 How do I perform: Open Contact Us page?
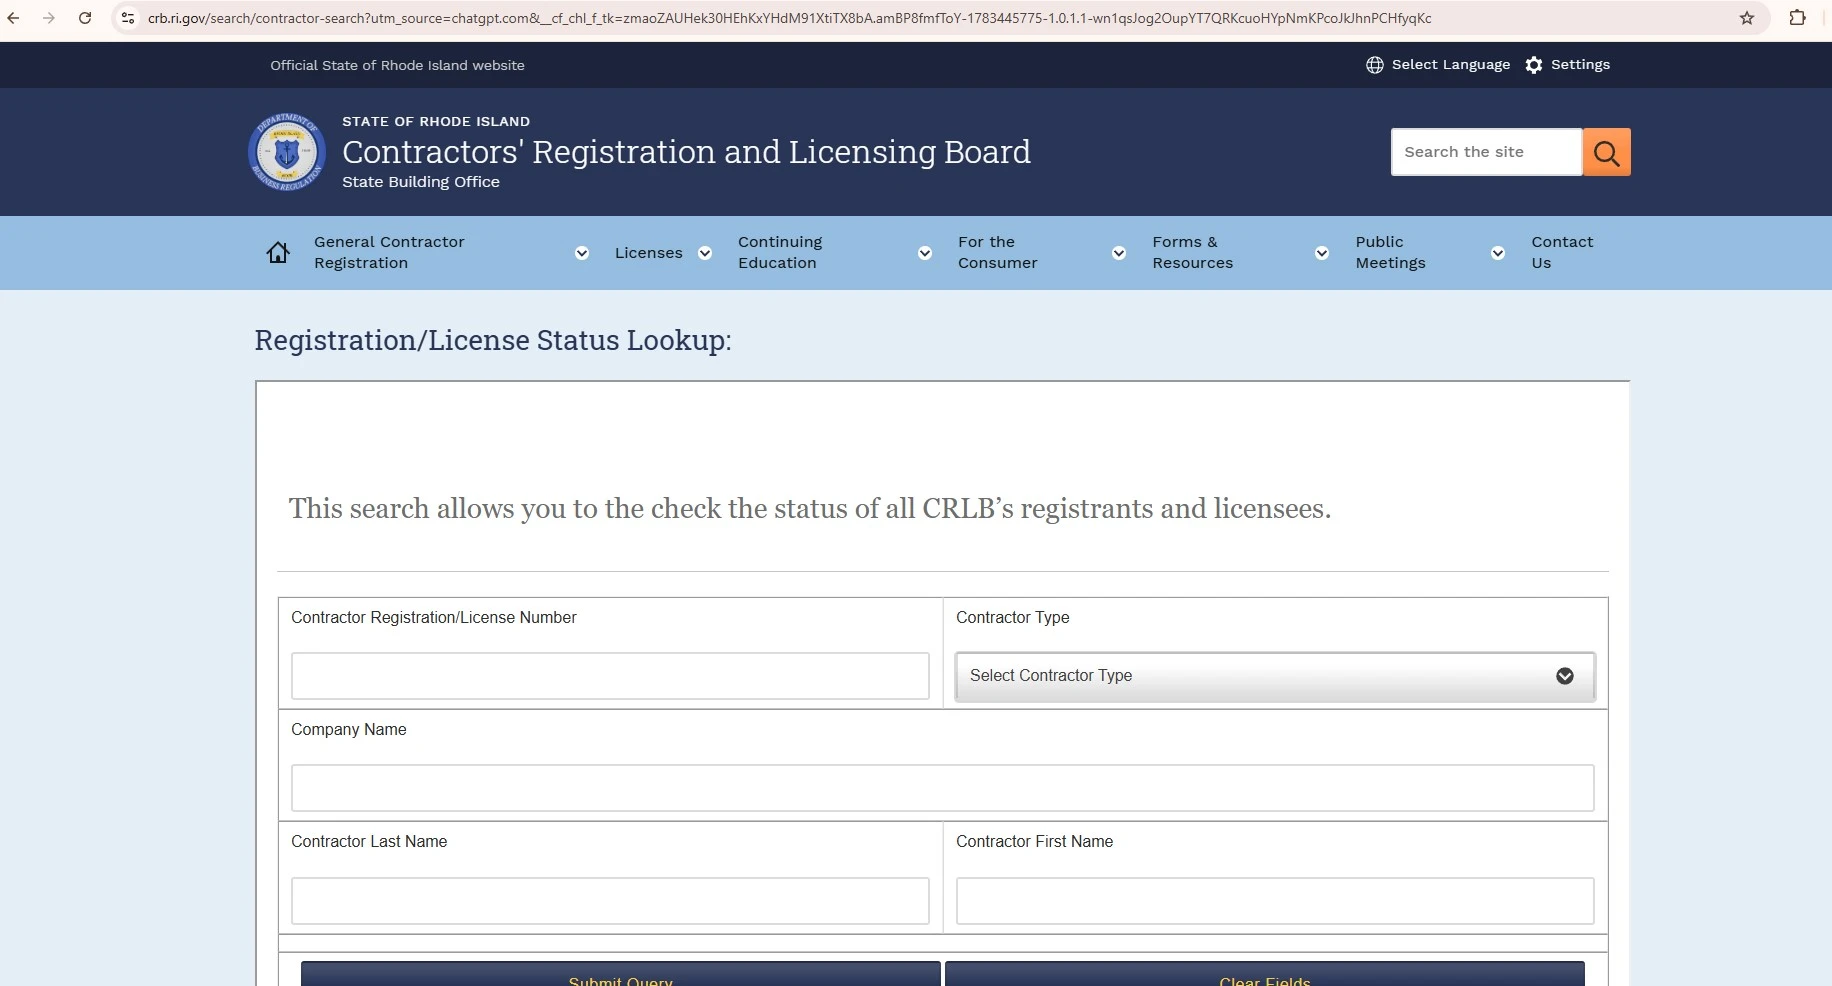pos(1562,252)
